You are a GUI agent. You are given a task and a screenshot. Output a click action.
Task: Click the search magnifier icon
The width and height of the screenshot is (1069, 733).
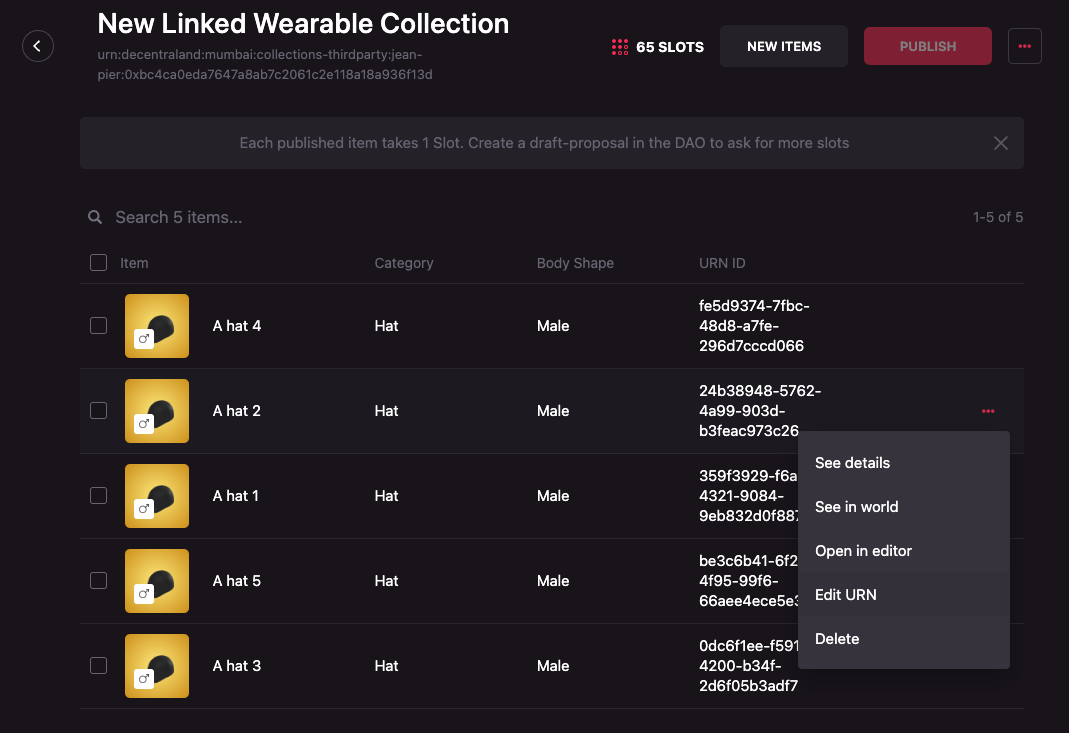[95, 217]
